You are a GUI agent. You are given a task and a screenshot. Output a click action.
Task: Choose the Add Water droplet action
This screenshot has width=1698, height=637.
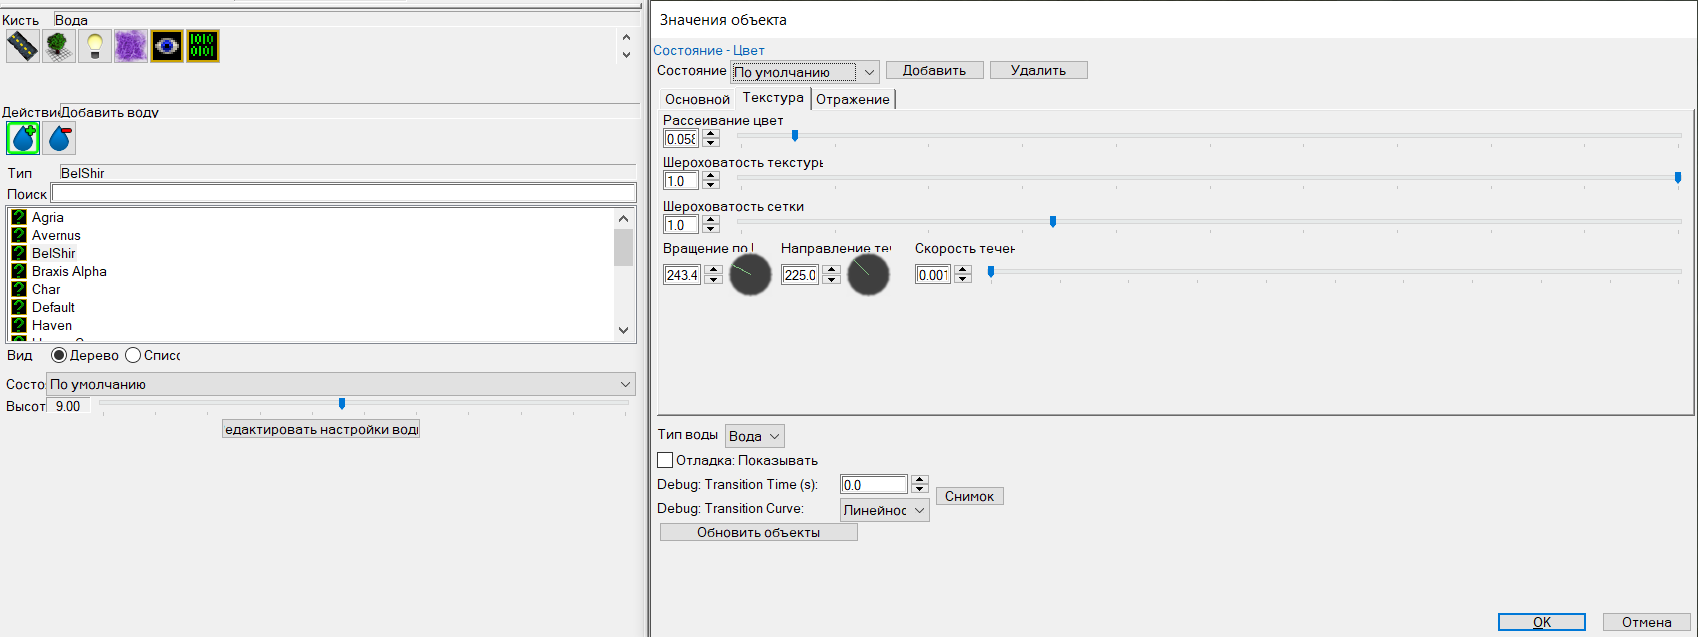tap(23, 138)
